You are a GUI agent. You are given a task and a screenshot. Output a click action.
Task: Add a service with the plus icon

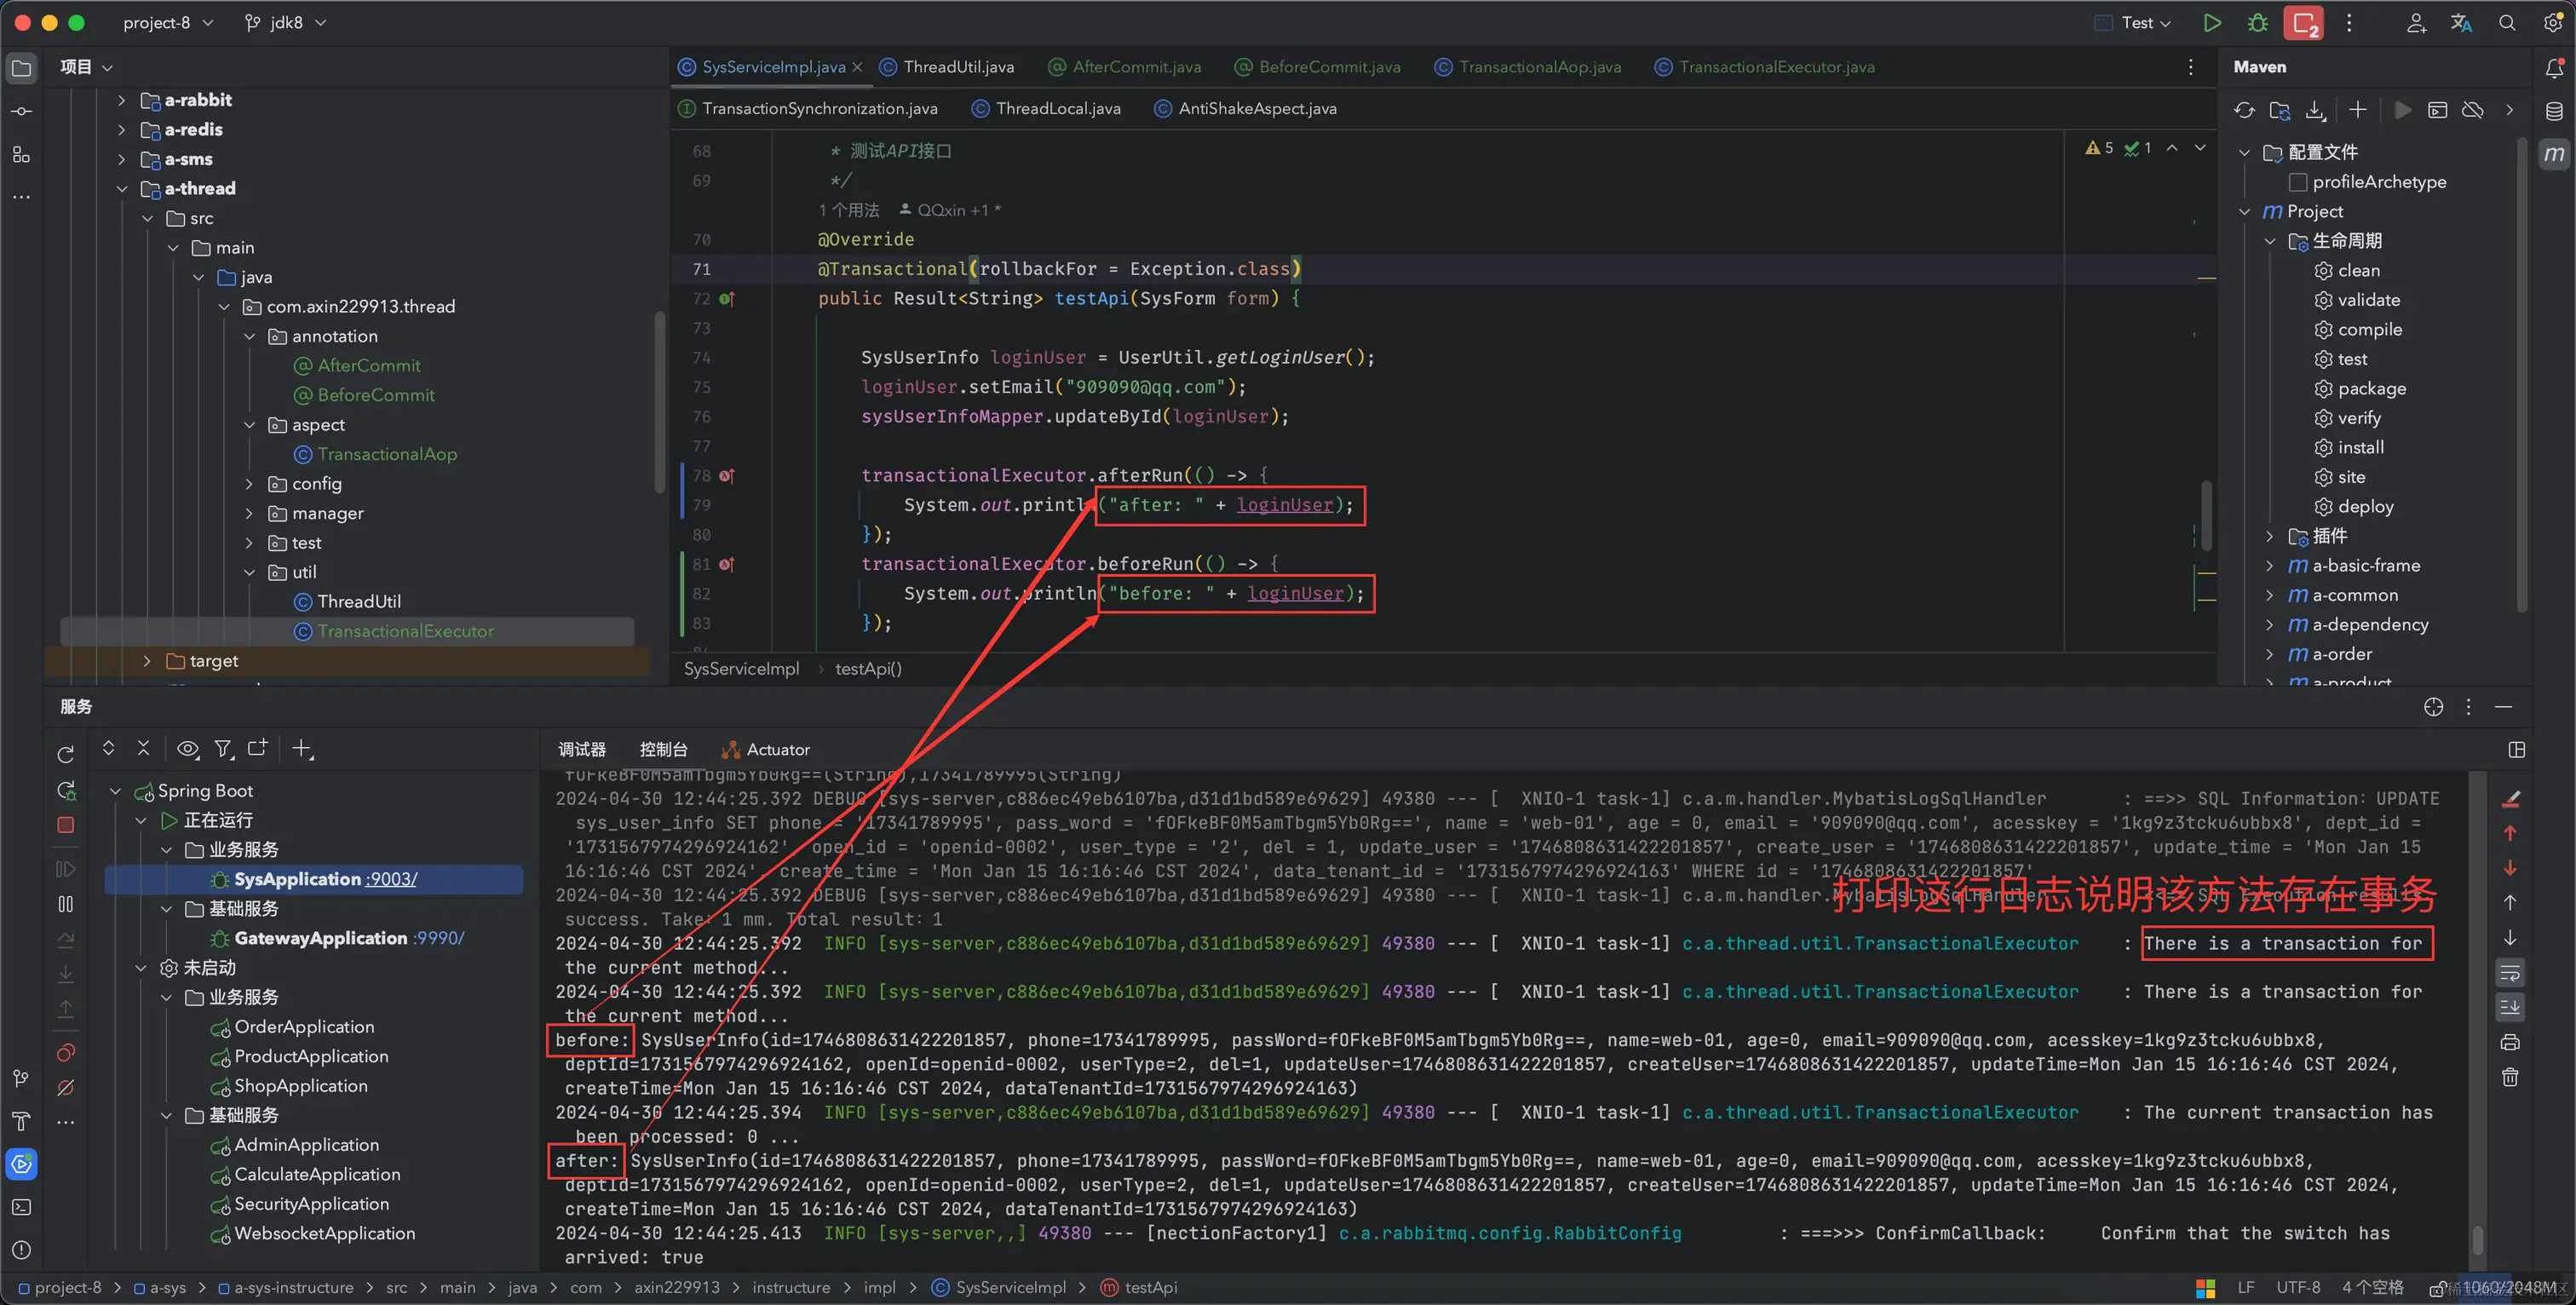302,748
